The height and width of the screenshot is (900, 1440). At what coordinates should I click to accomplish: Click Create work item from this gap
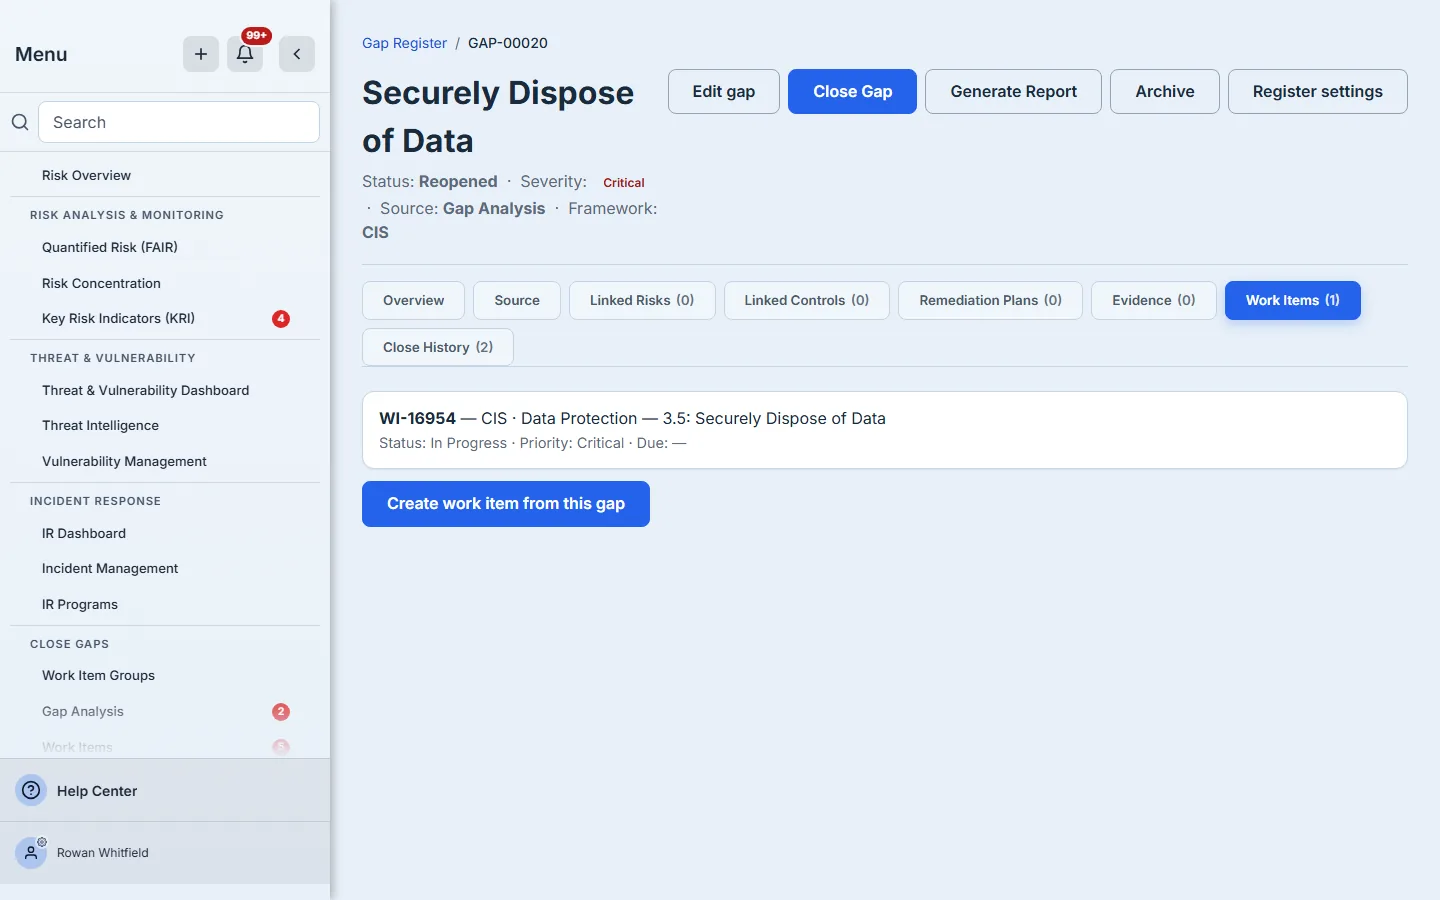click(506, 504)
